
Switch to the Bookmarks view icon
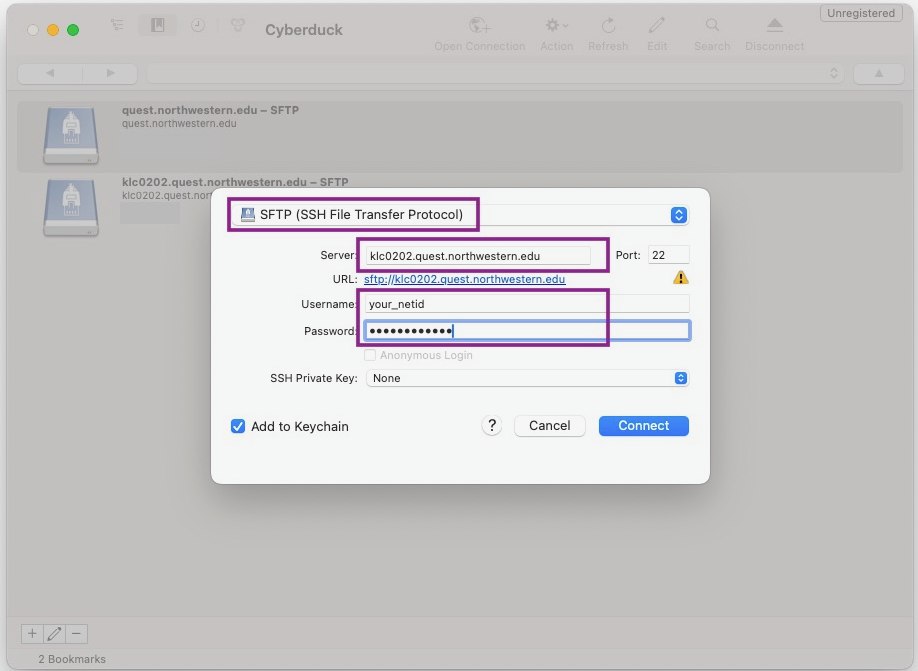click(x=157, y=26)
